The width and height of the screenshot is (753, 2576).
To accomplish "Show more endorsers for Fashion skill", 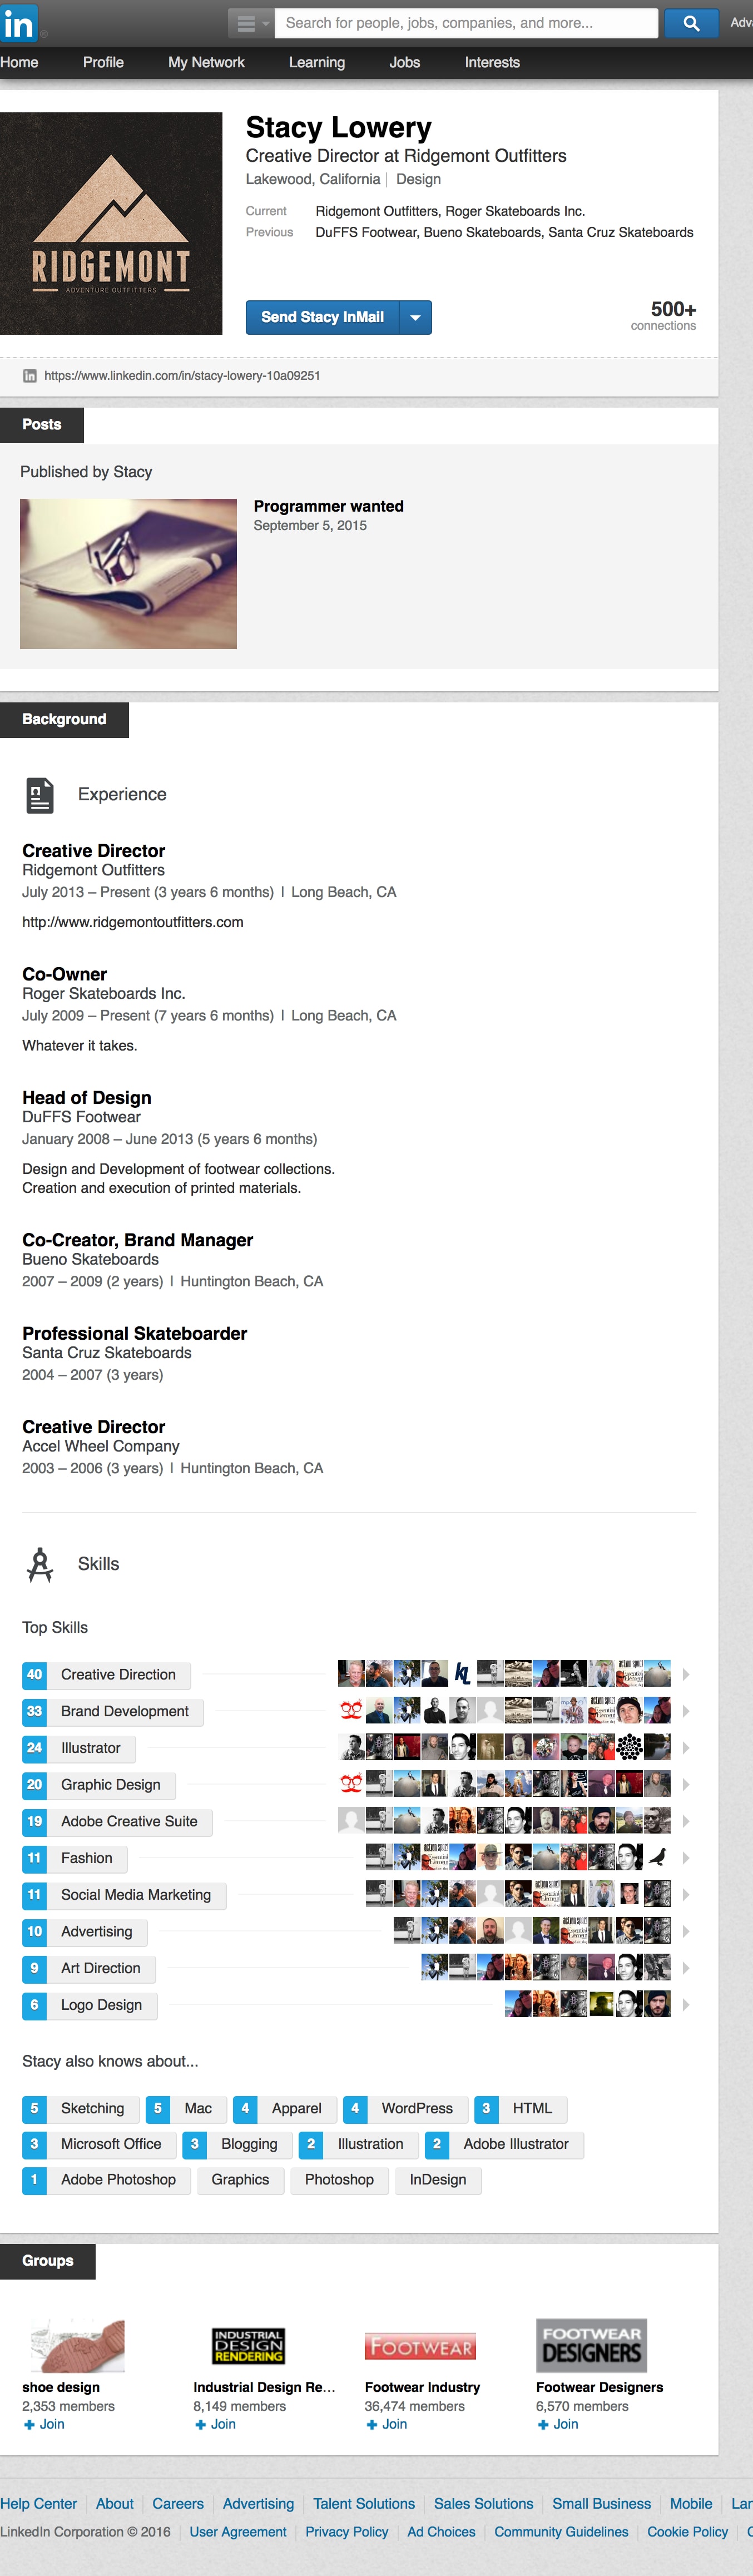I will coord(686,1857).
